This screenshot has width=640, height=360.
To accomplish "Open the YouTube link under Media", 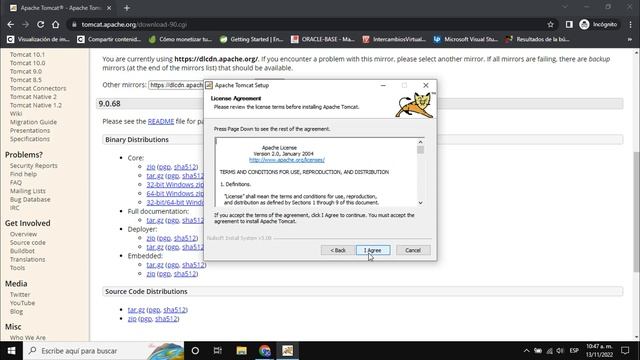I will pos(22,303).
